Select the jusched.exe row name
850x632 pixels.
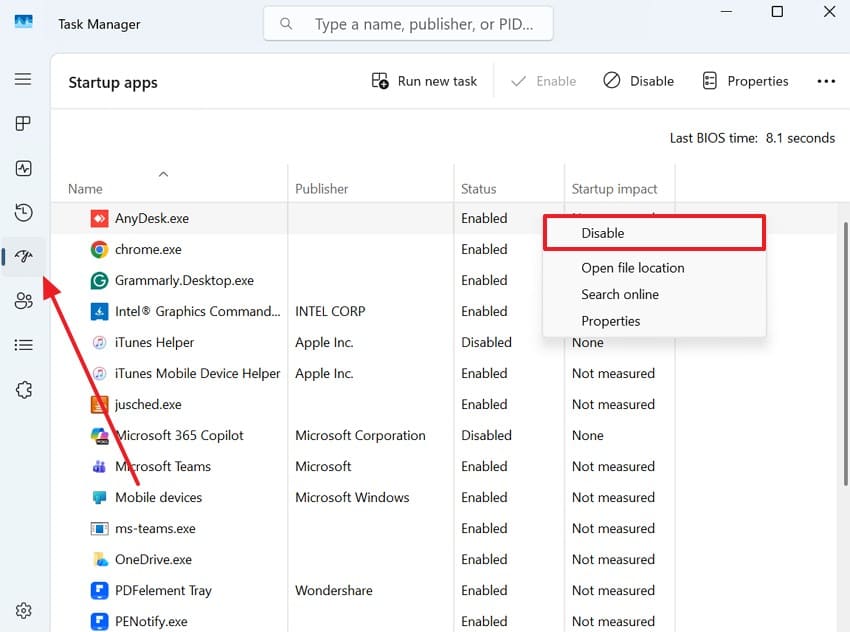point(148,404)
